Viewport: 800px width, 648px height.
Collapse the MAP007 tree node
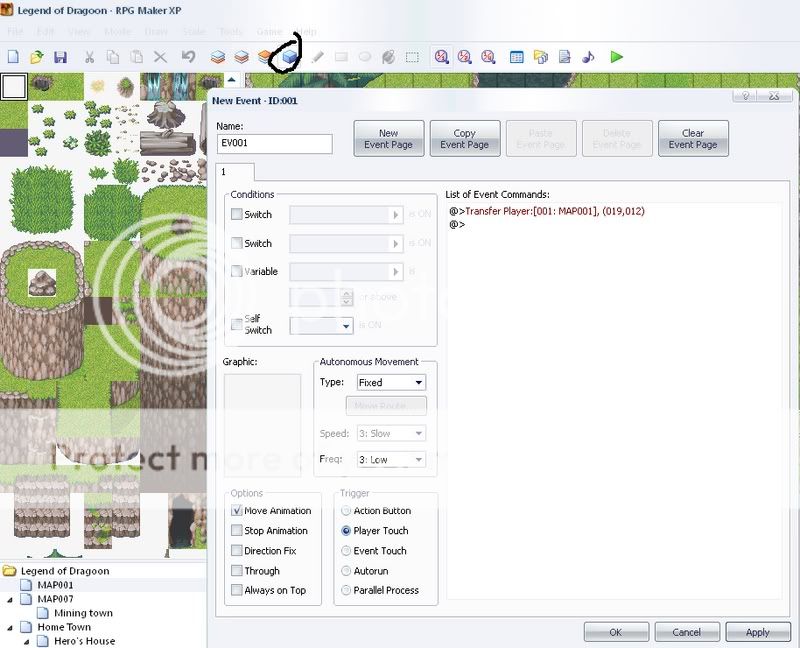11,599
